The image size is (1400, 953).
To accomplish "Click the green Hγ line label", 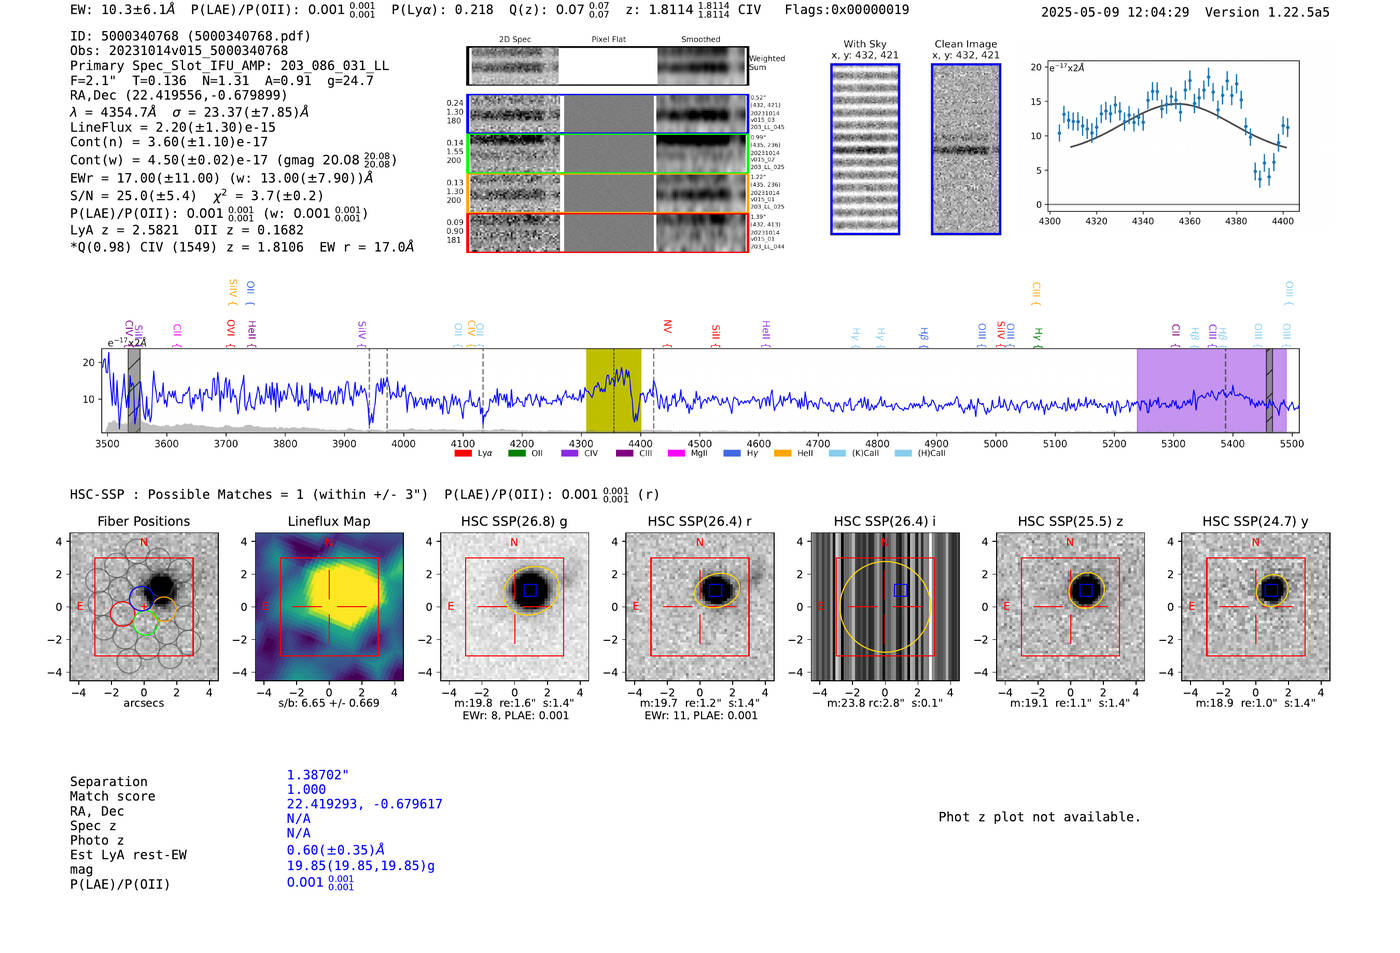I will pyautogui.click(x=1038, y=335).
